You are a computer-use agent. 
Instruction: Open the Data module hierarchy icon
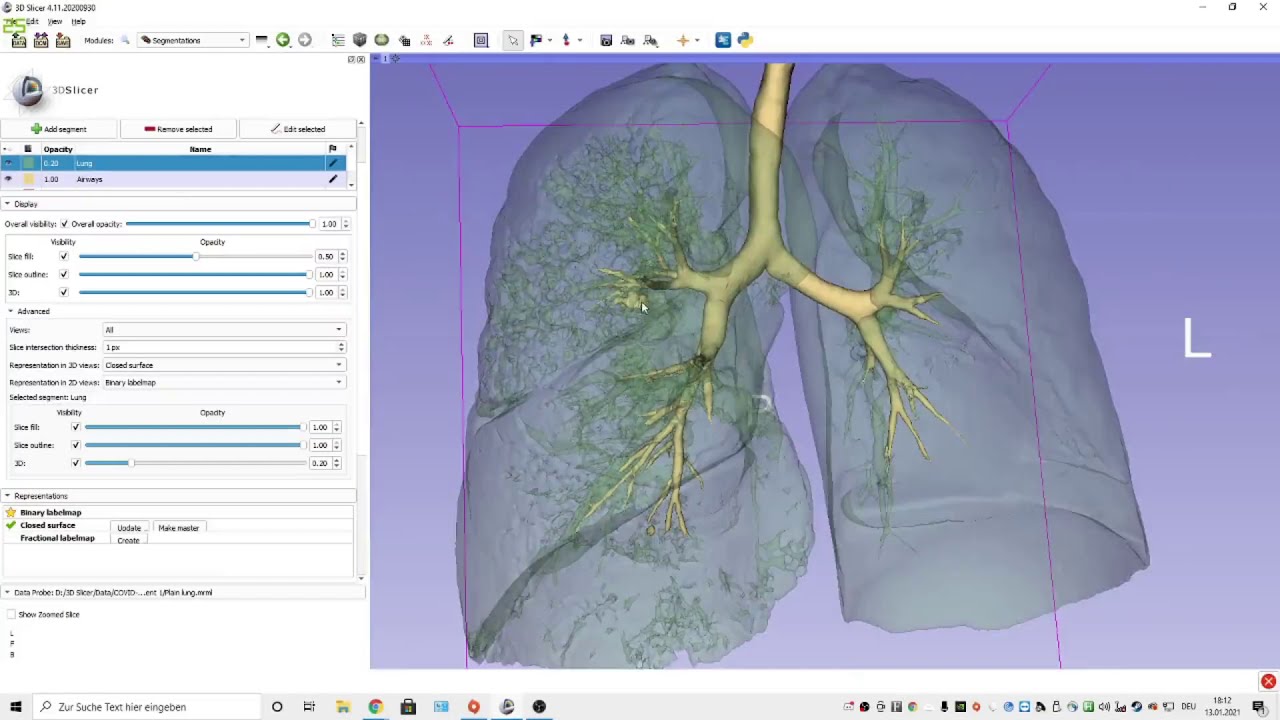click(x=338, y=40)
